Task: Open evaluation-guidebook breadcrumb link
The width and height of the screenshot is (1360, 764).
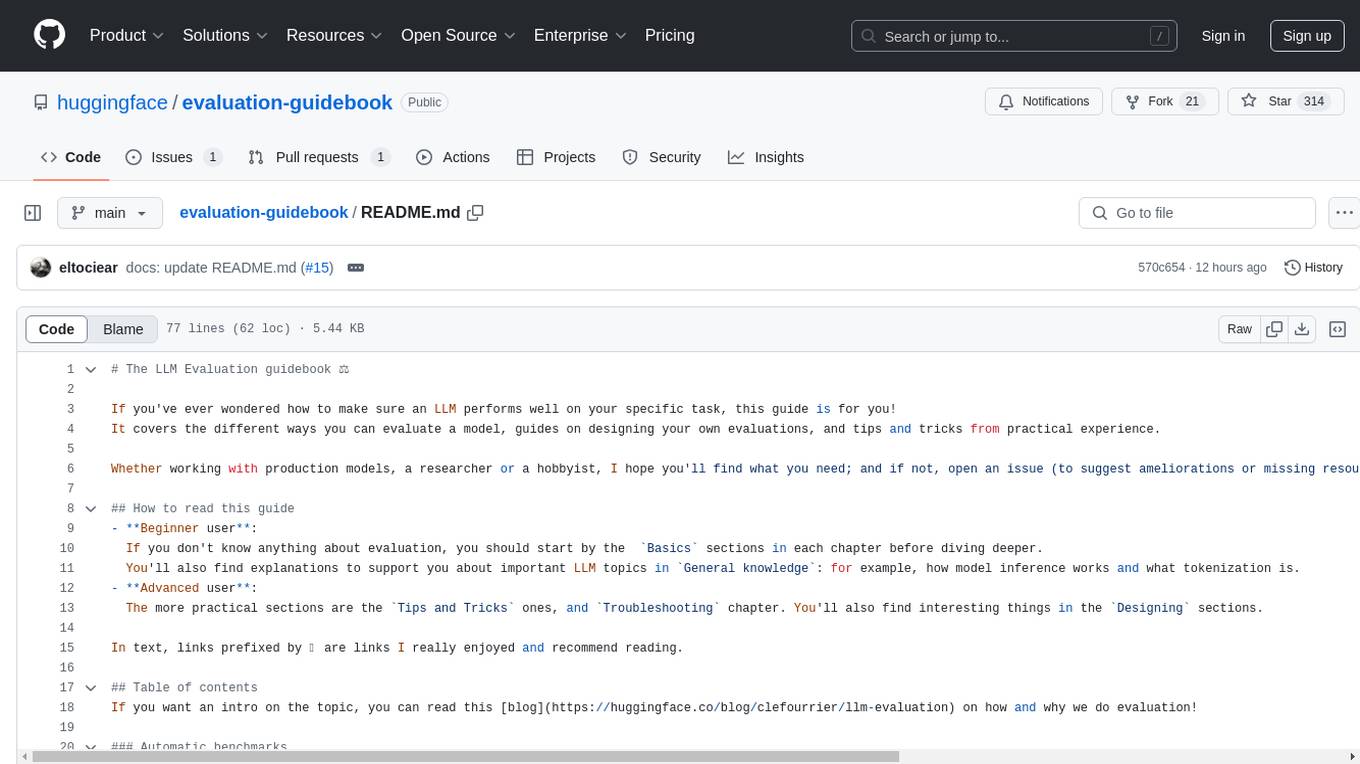Action: 264,212
